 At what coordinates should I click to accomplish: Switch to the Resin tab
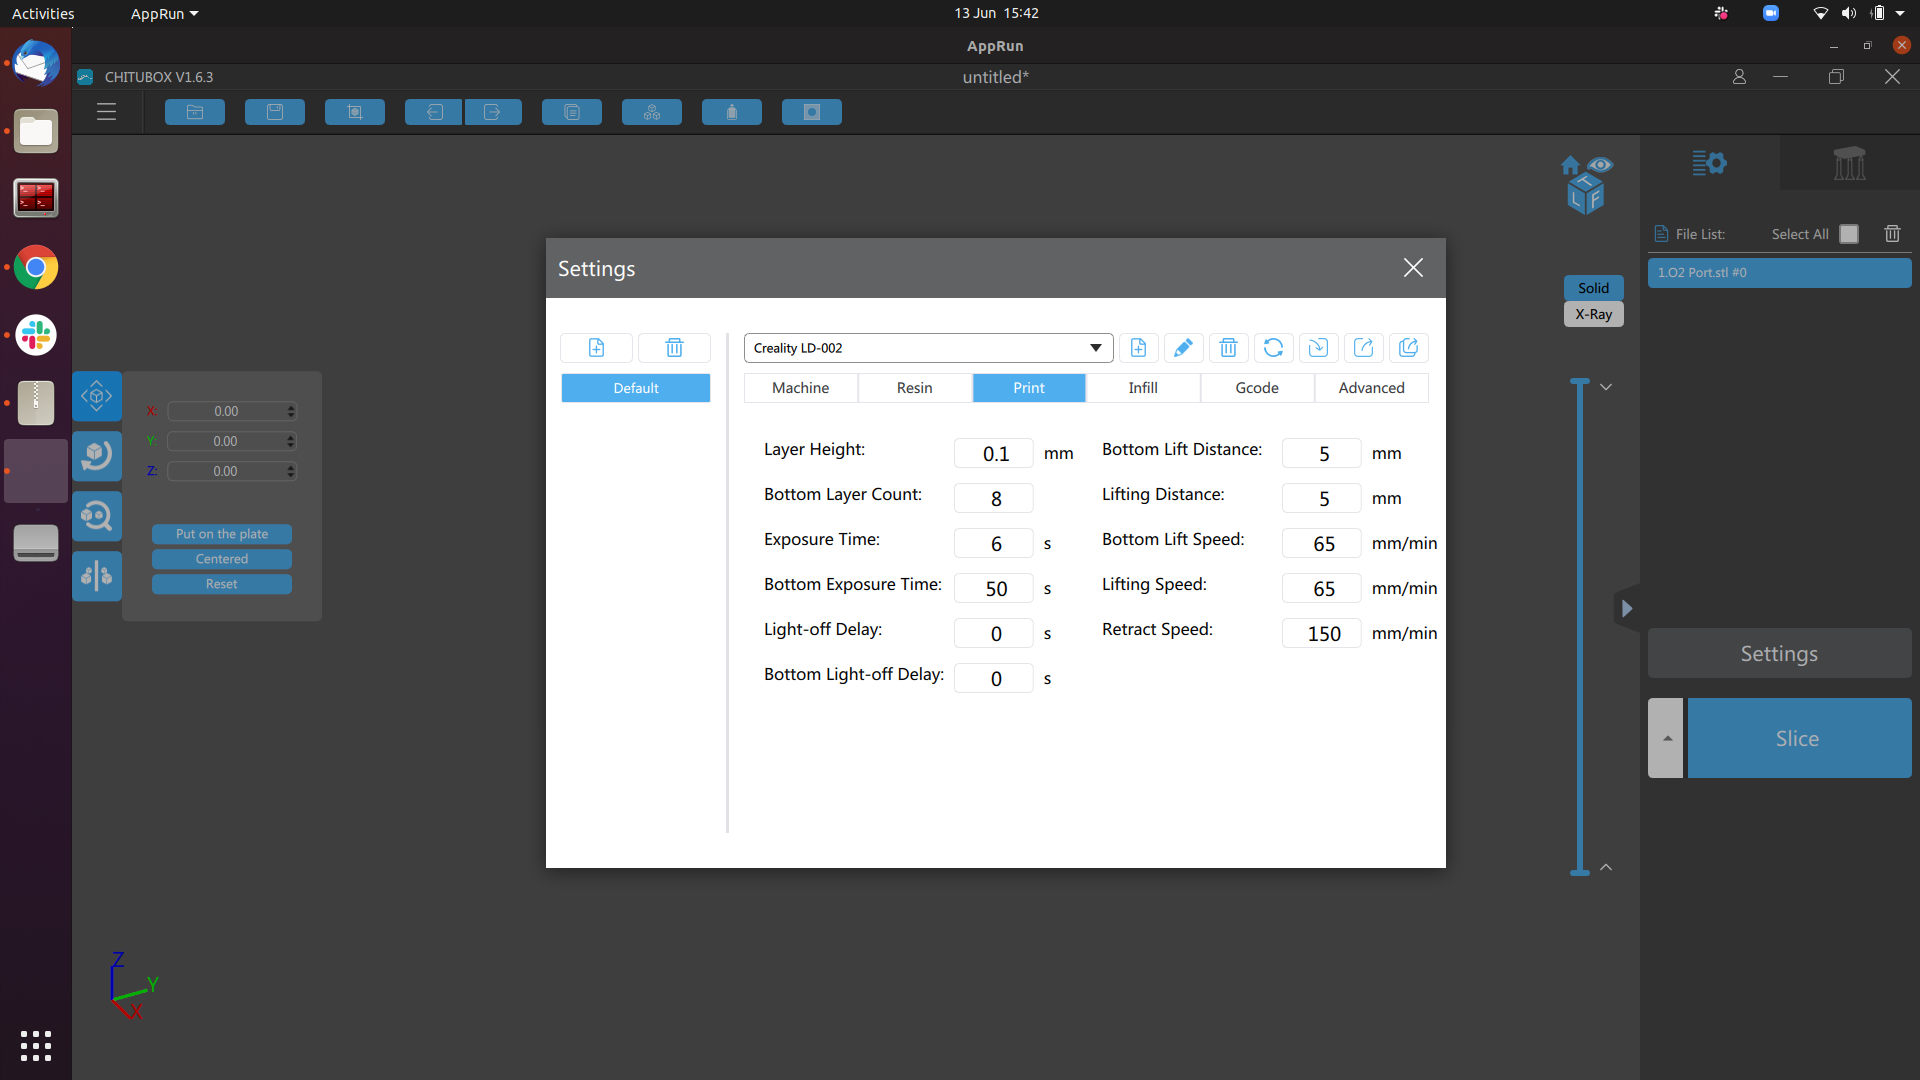[914, 388]
